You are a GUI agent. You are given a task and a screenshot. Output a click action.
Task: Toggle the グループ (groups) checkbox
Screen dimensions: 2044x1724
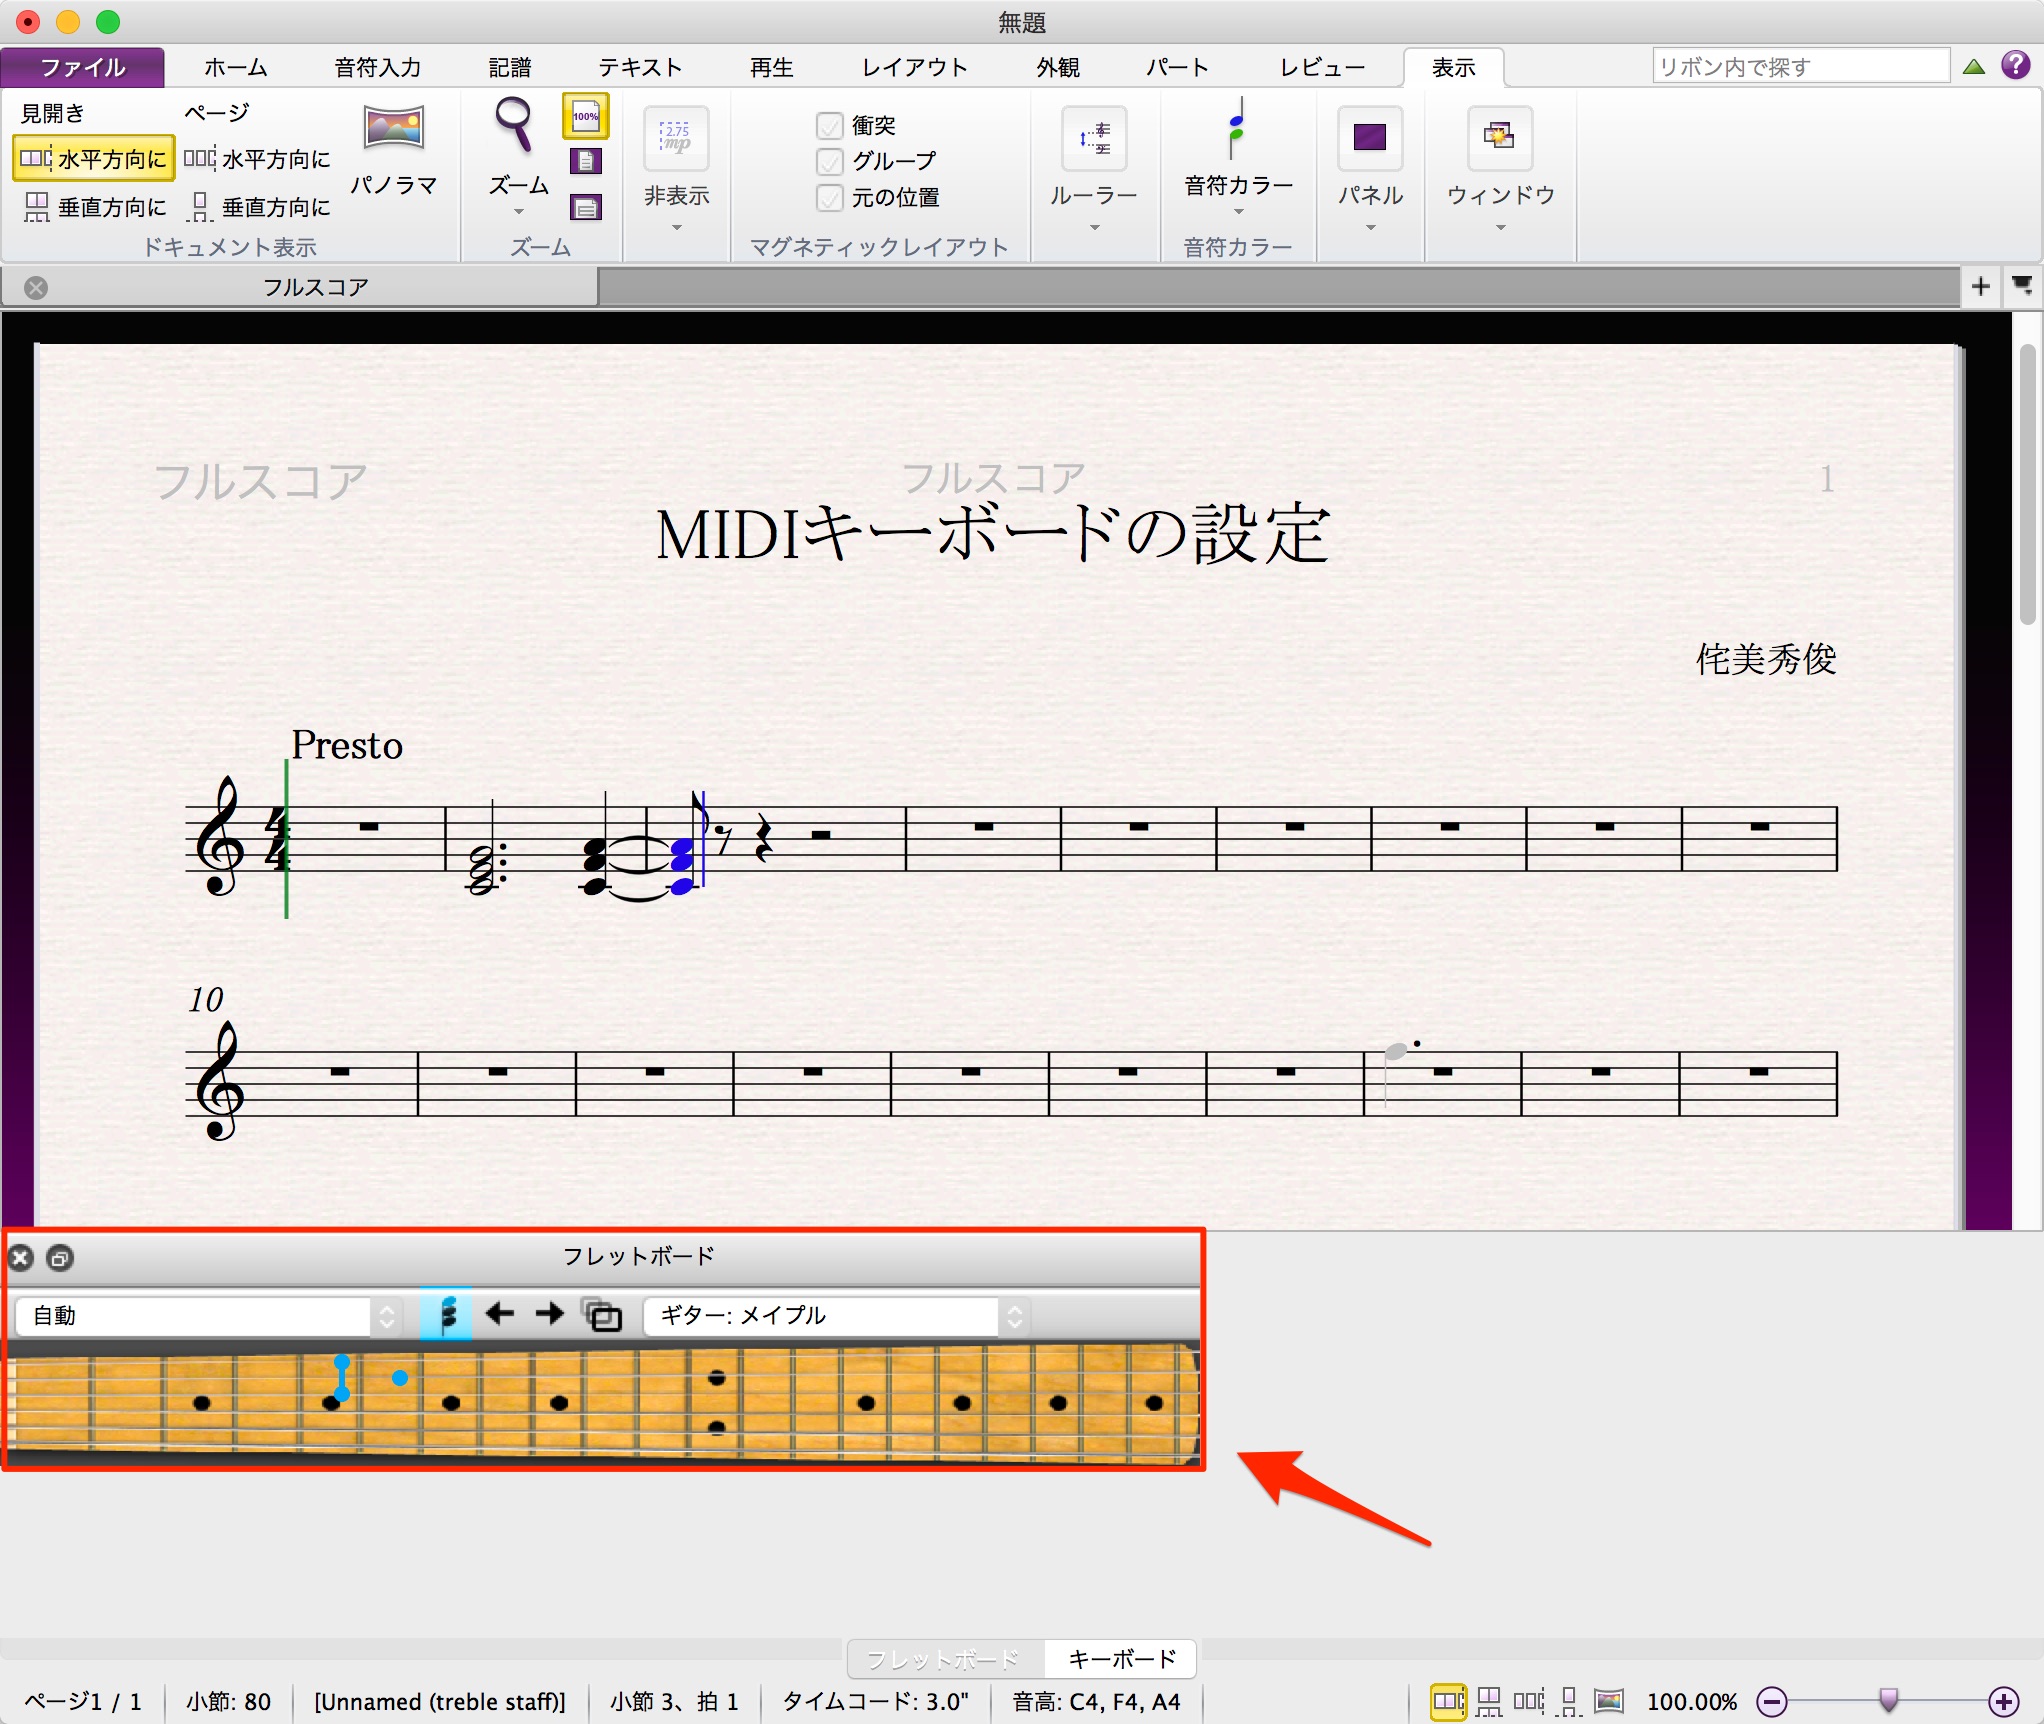tap(830, 161)
